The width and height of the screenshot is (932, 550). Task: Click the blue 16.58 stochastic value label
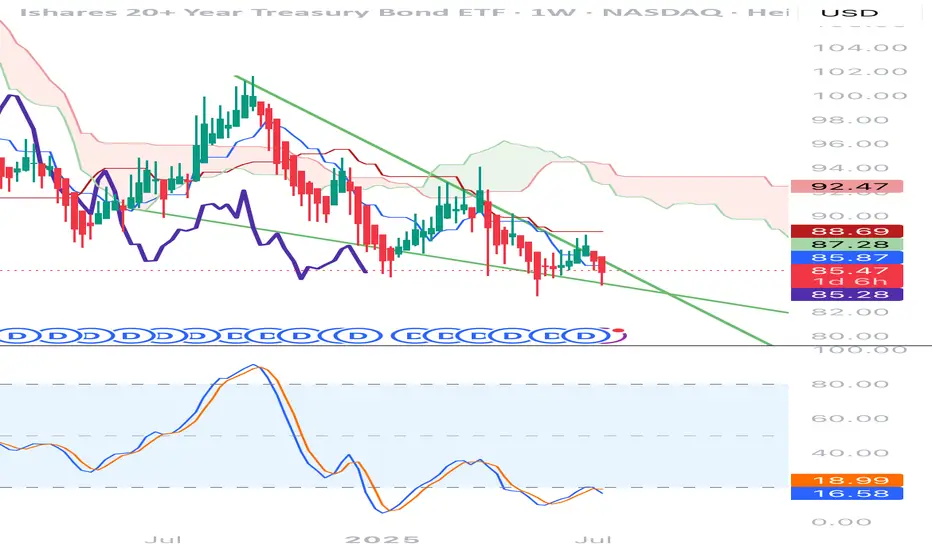click(x=847, y=493)
